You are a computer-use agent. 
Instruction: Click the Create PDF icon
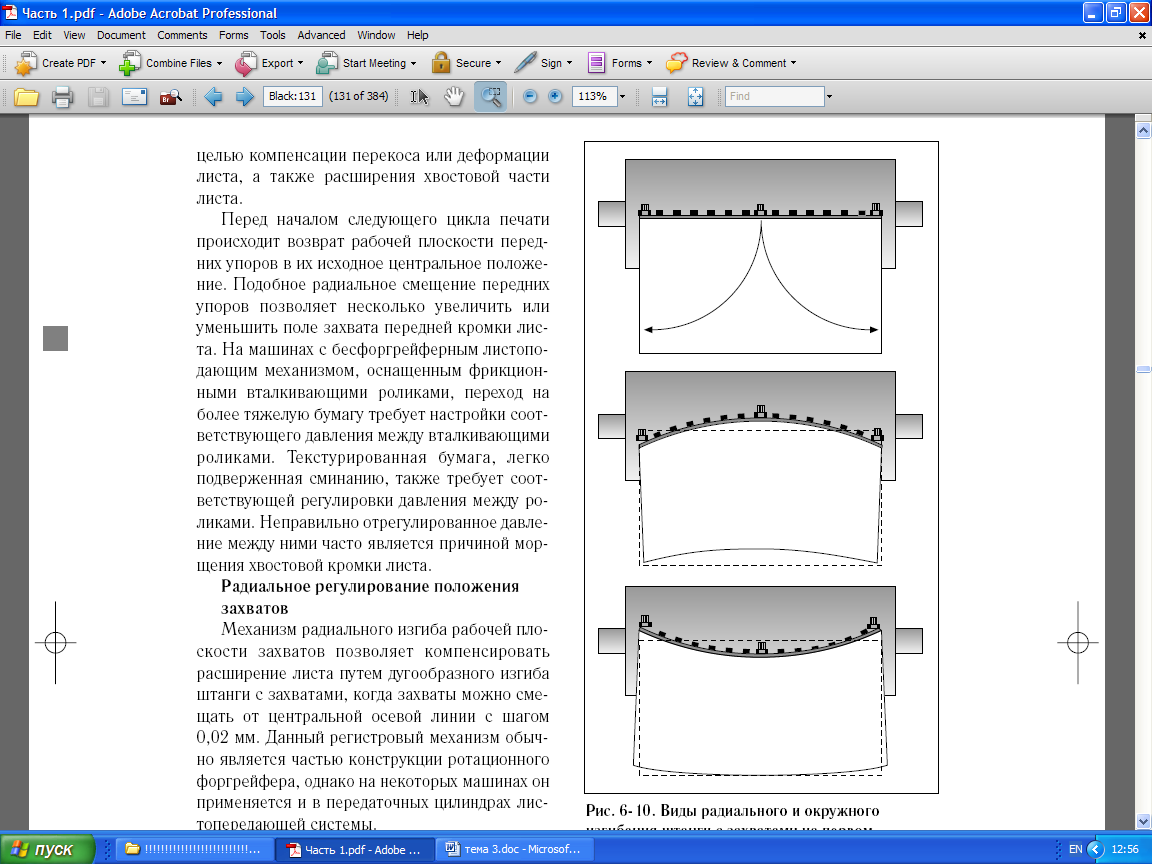click(x=26, y=63)
